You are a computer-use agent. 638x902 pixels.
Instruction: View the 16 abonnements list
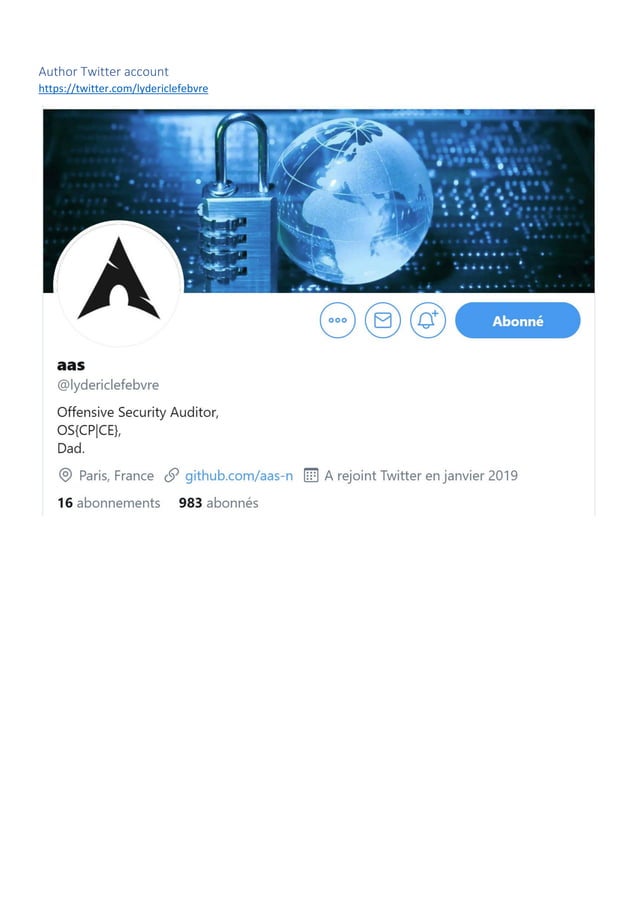pos(109,503)
